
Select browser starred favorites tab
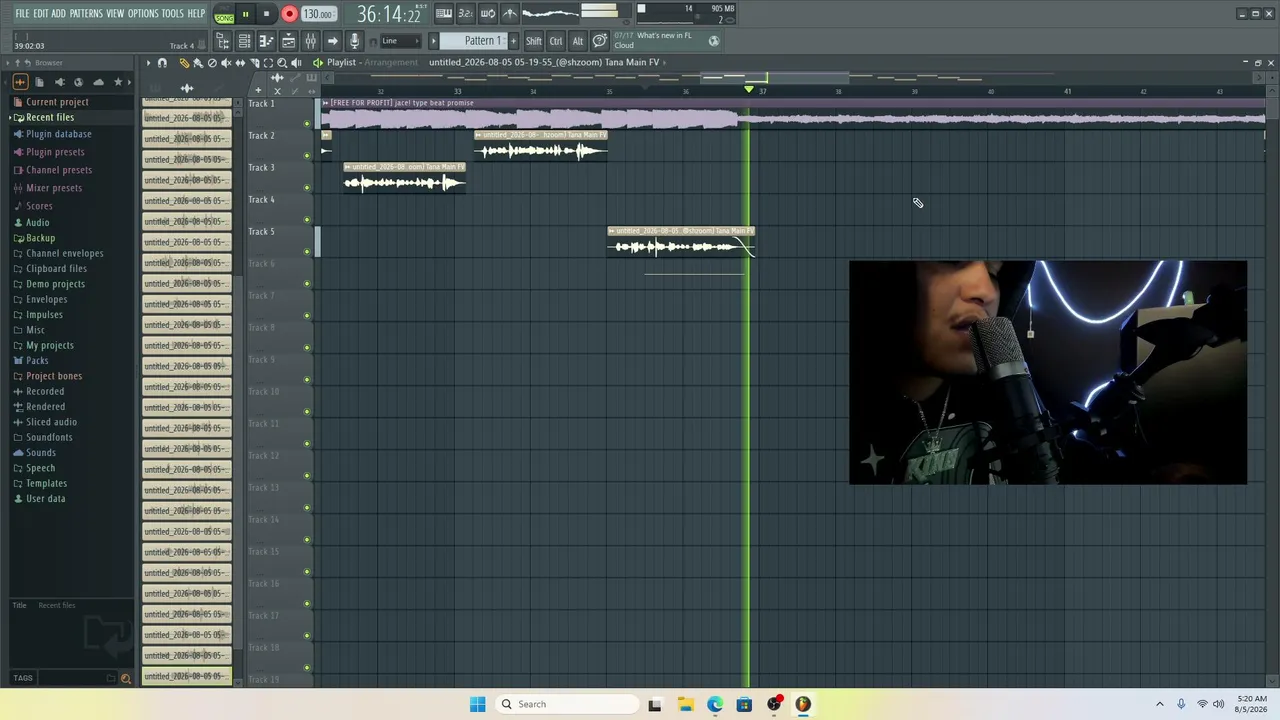[118, 82]
